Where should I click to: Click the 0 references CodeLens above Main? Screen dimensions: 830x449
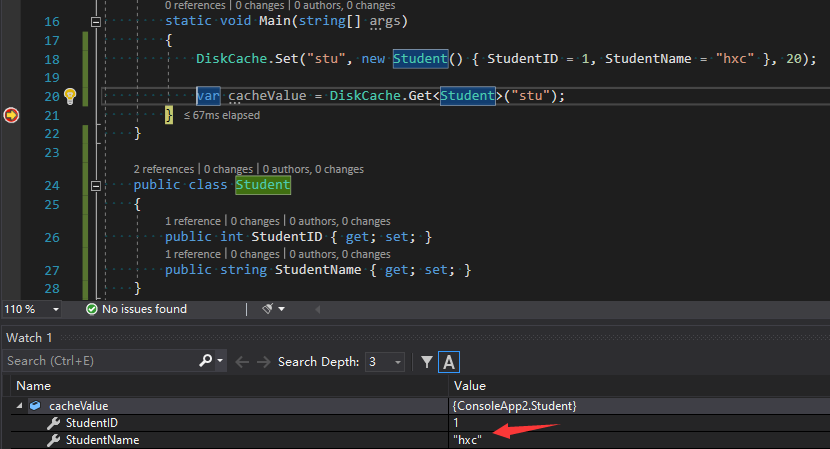coord(195,5)
